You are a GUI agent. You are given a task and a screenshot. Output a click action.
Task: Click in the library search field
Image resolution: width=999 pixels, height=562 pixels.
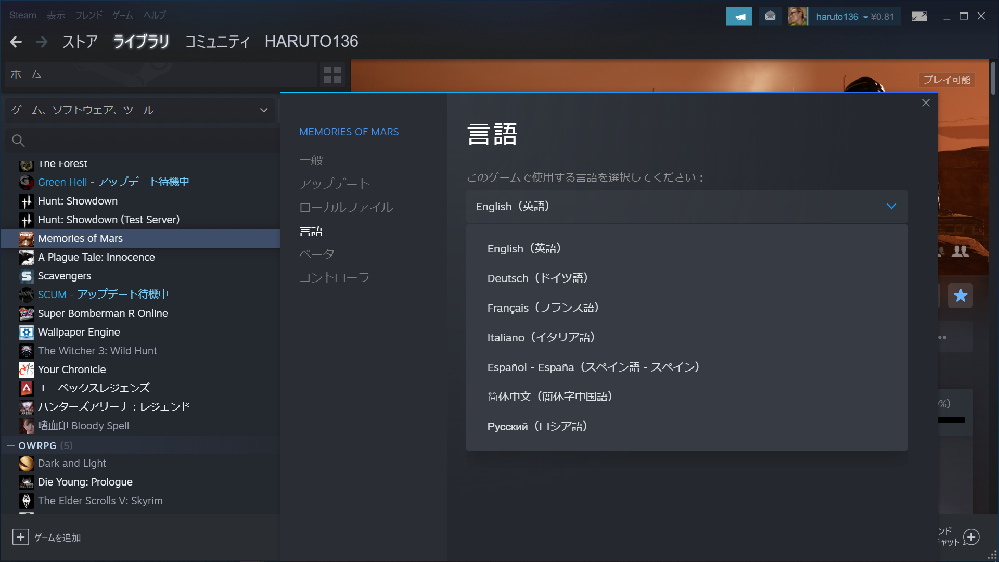pos(141,140)
